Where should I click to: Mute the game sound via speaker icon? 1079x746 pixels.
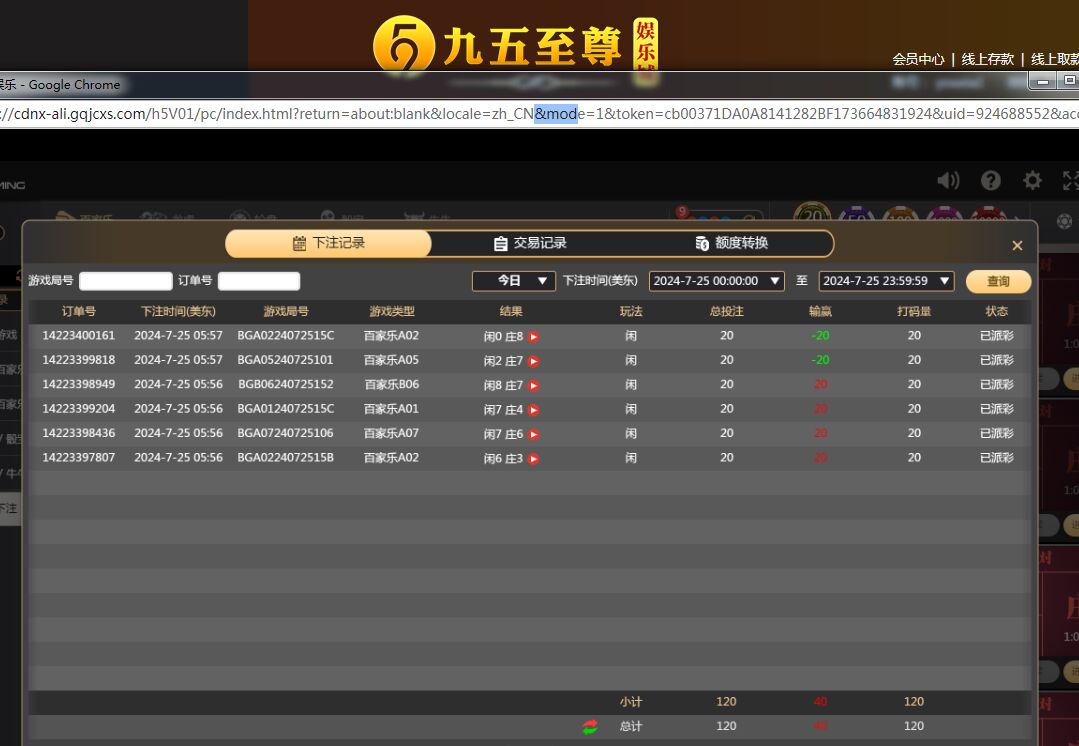click(x=947, y=180)
